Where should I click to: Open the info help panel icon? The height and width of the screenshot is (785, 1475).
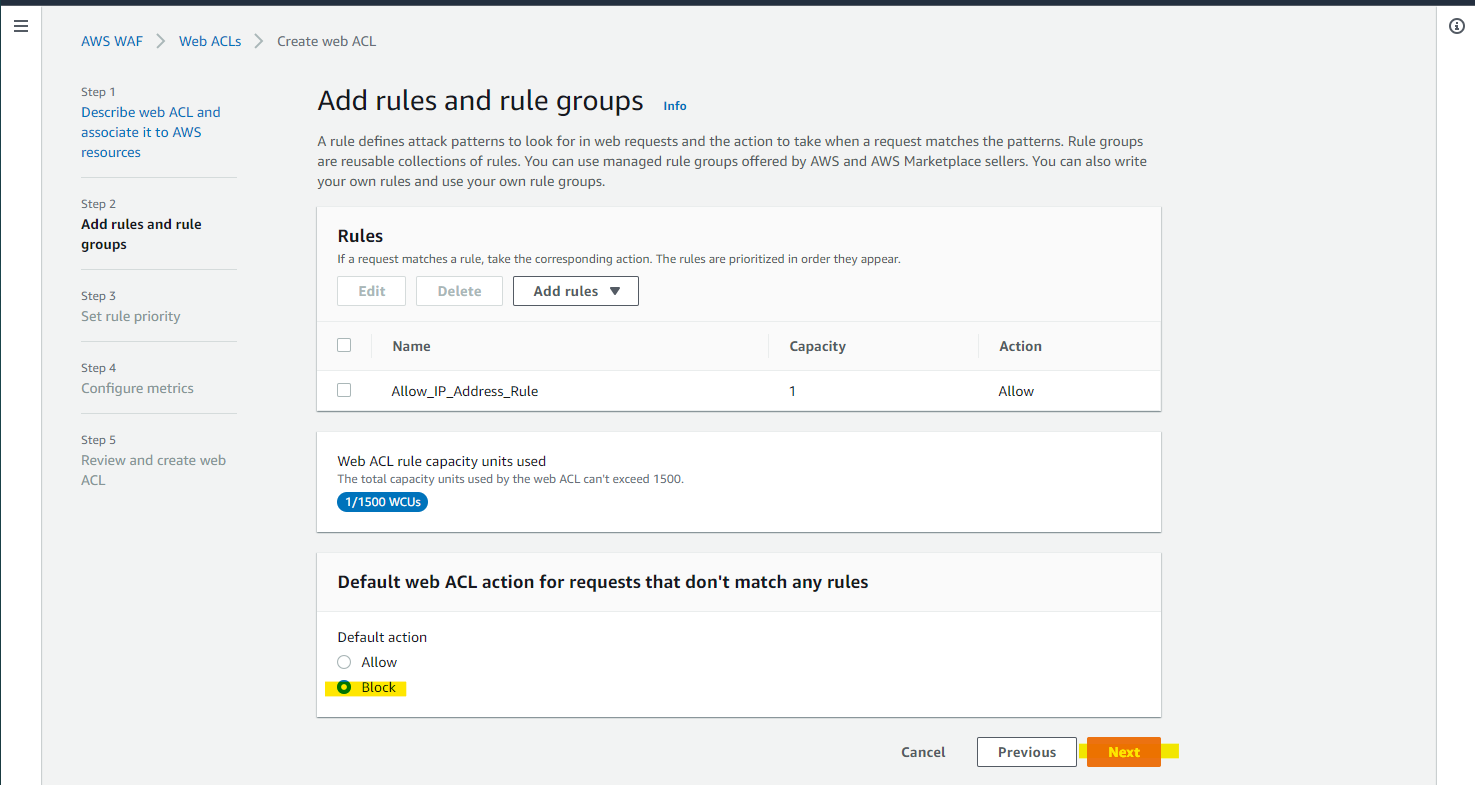1456,27
